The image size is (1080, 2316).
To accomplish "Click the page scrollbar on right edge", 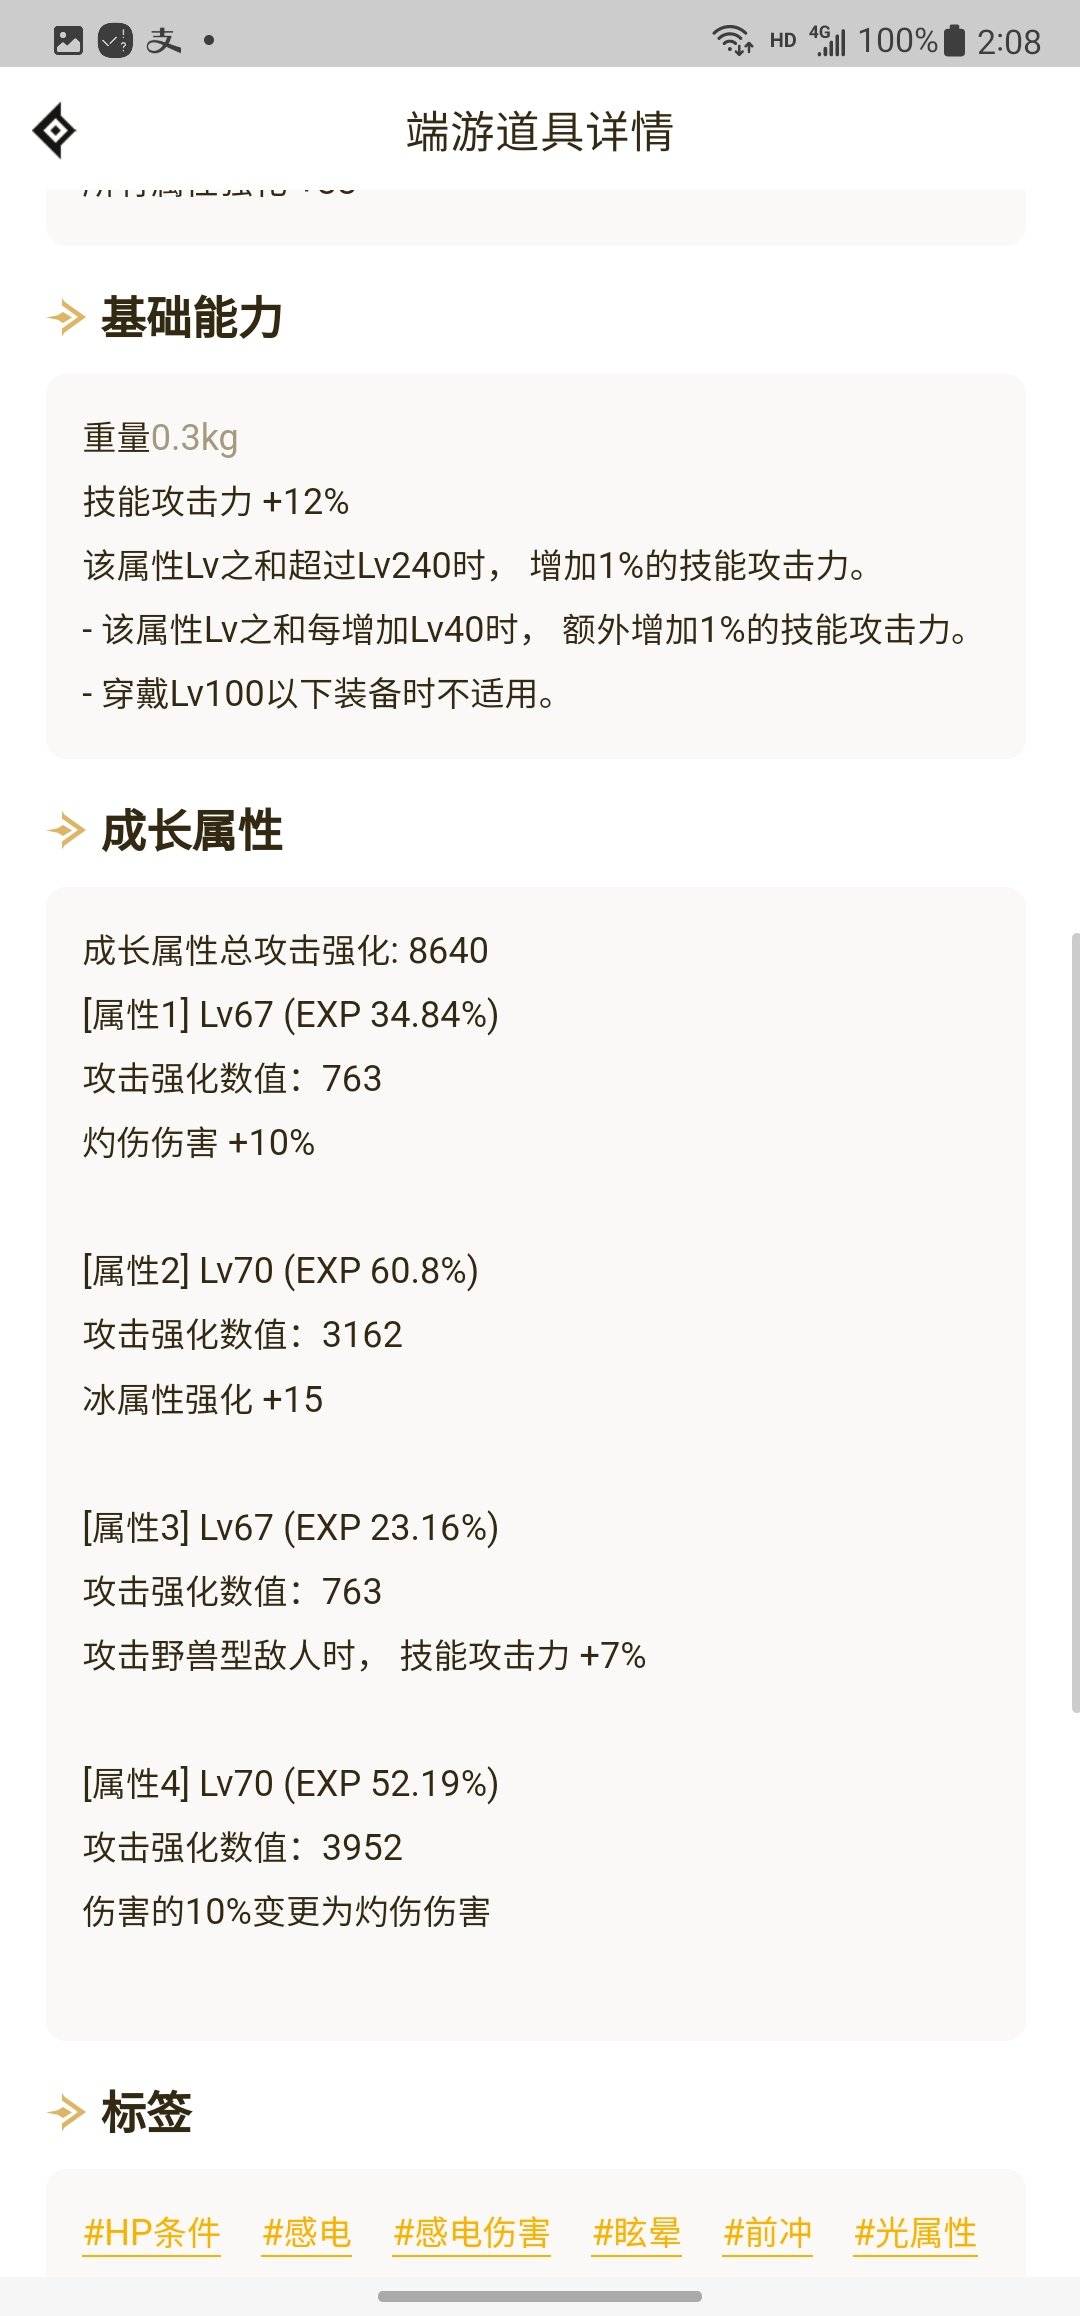I will [x=1075, y=1322].
